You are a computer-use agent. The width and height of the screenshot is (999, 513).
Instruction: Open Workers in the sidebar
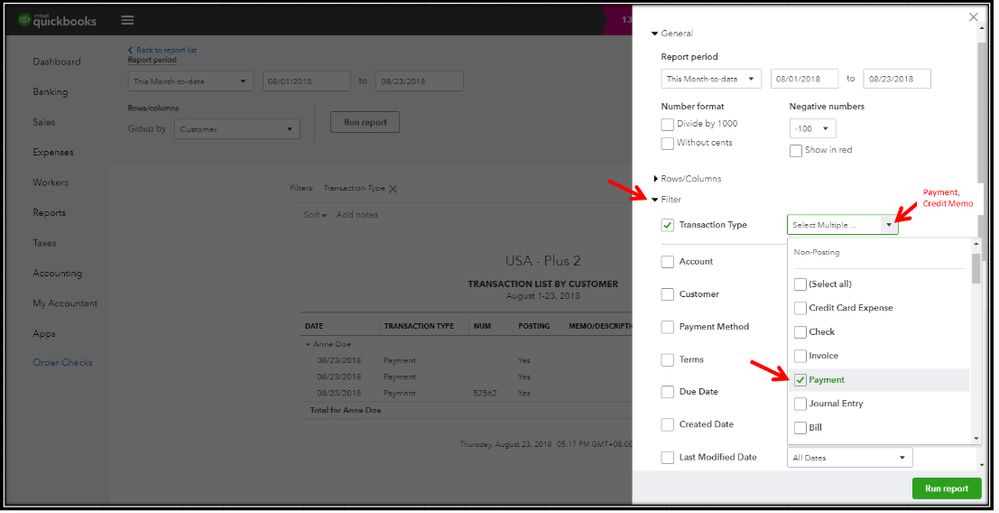pyautogui.click(x=50, y=183)
